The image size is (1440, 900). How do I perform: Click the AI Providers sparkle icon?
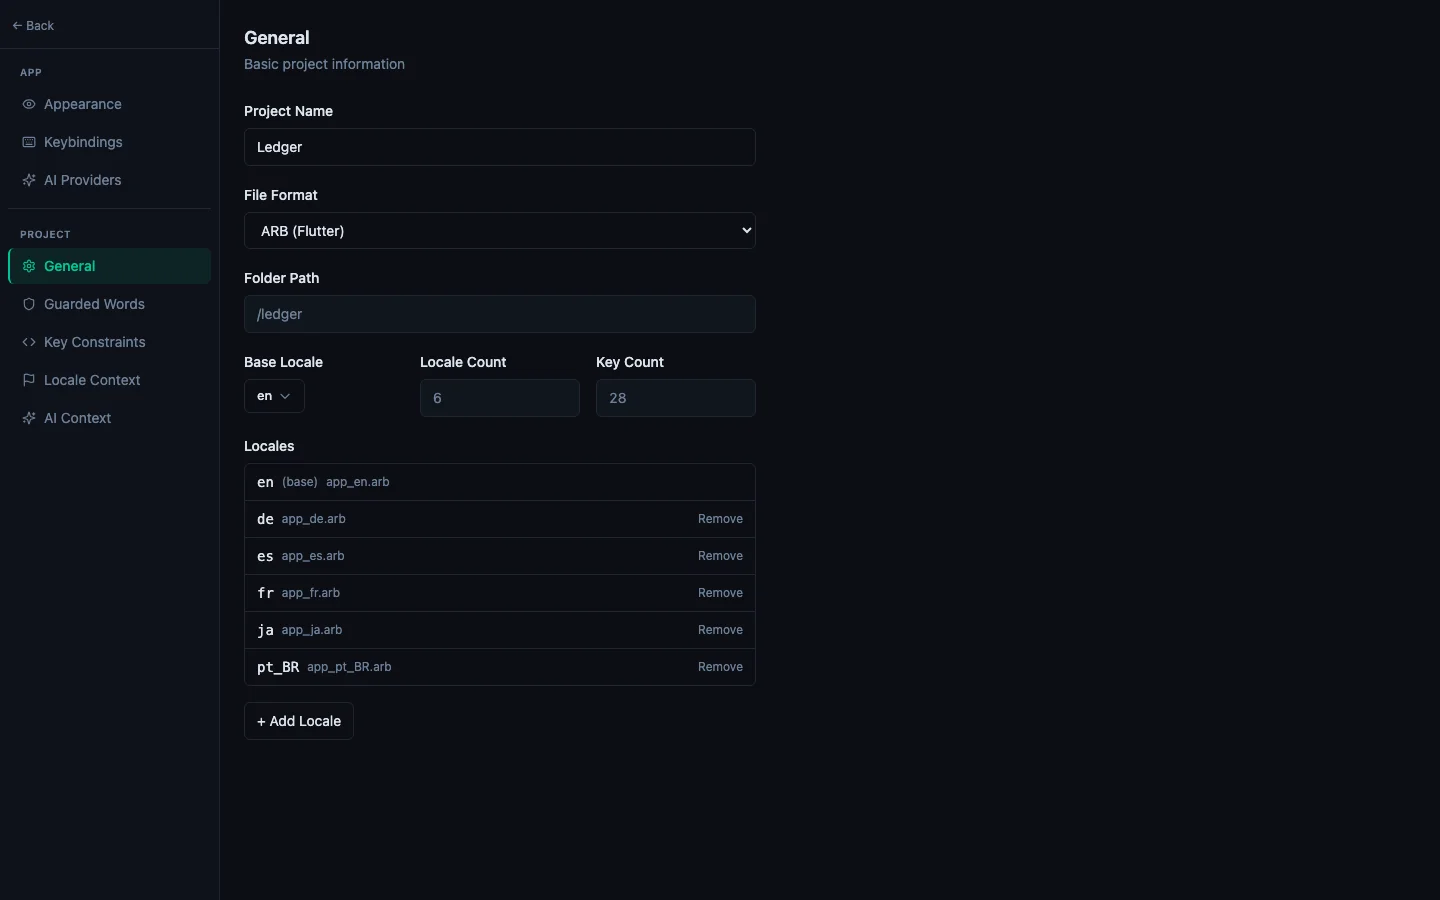coord(29,180)
